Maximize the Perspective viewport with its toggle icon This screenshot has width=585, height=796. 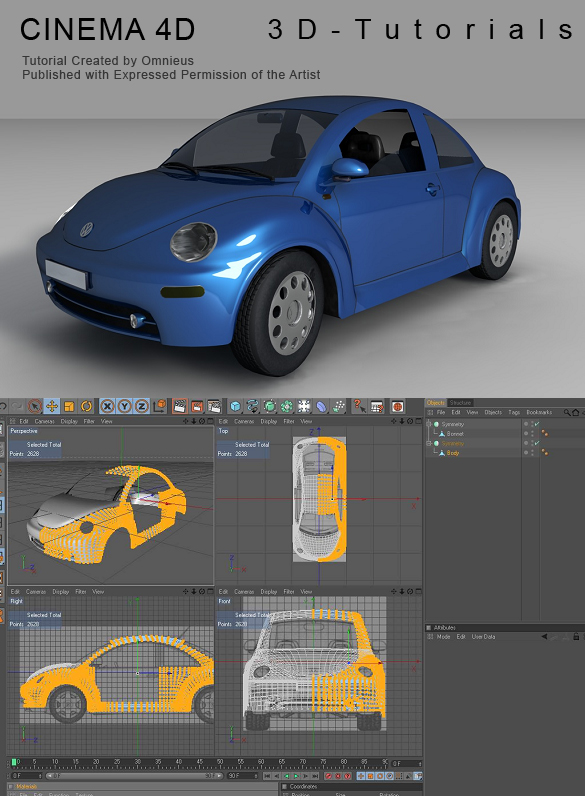pyautogui.click(x=210, y=421)
